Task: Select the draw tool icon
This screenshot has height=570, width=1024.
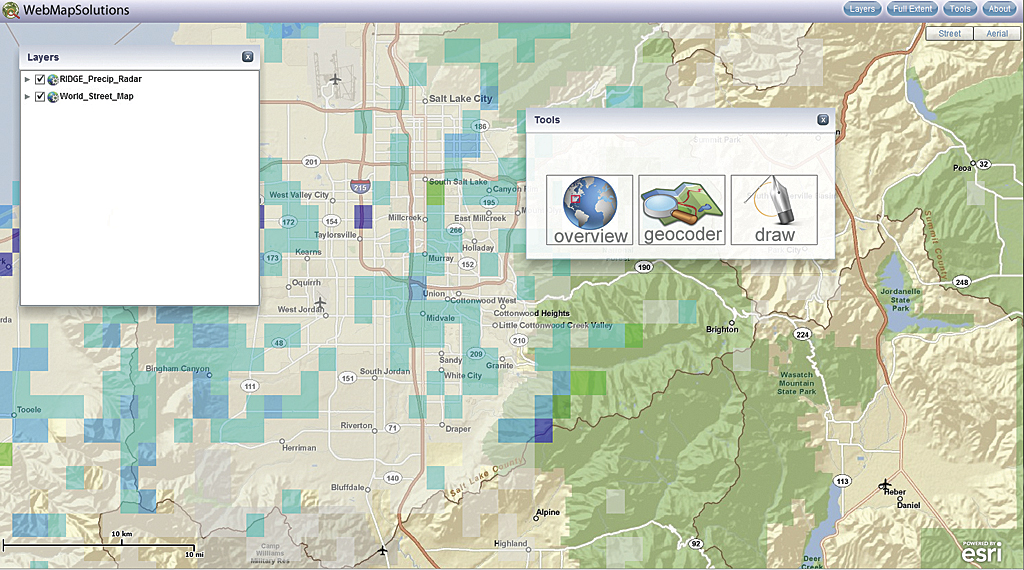Action: coord(774,210)
